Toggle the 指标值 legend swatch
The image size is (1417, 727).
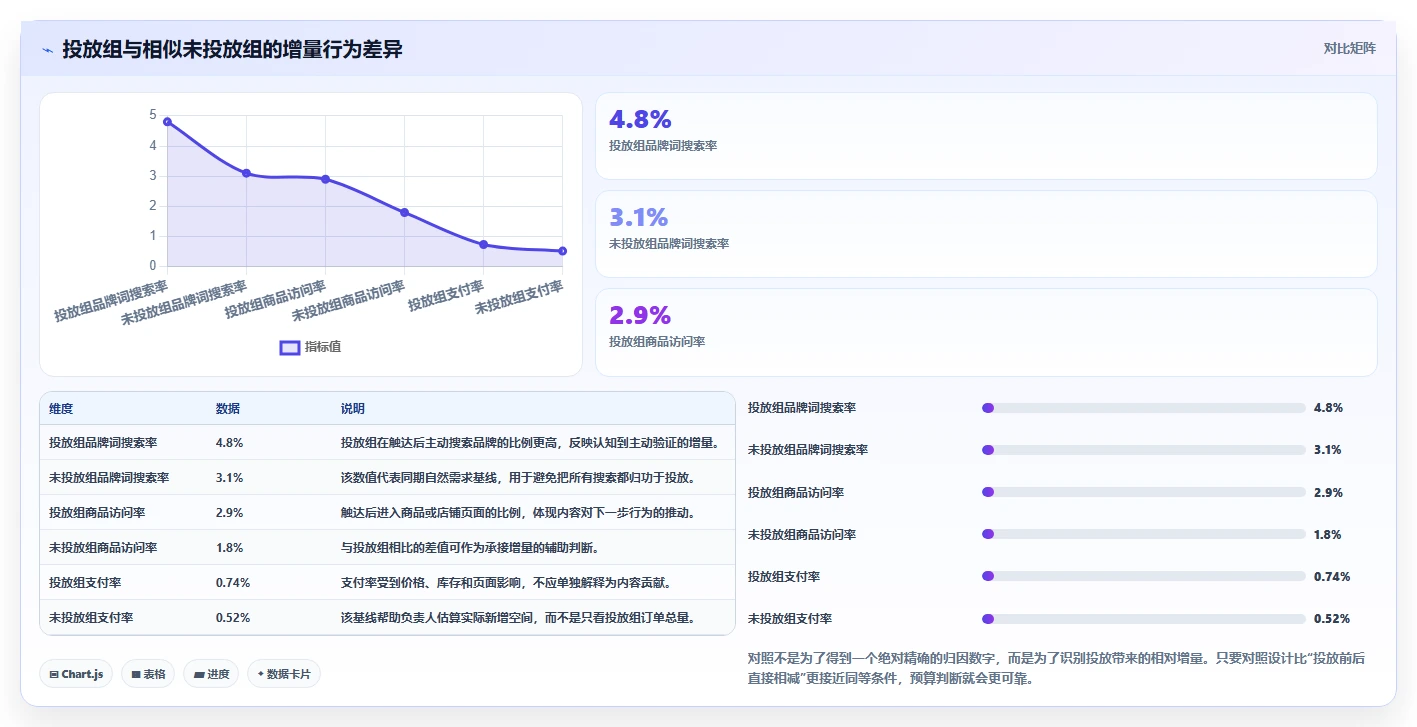tap(290, 347)
